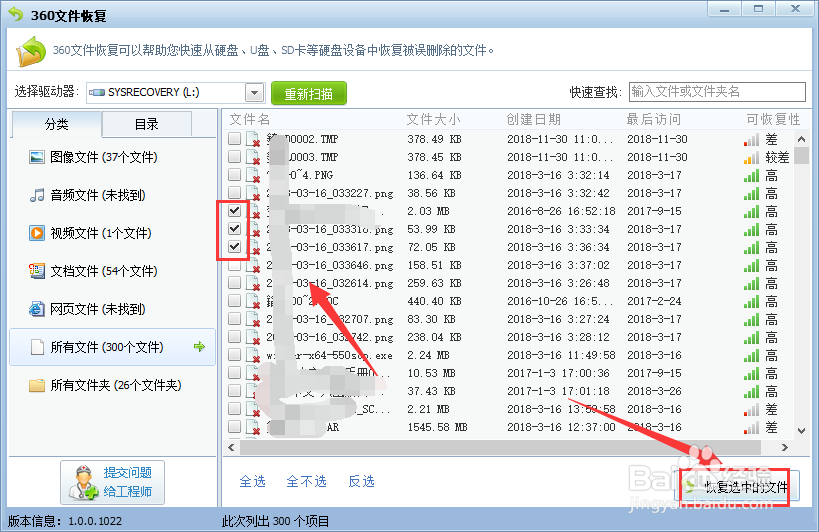Click the video files play icon

[37, 233]
